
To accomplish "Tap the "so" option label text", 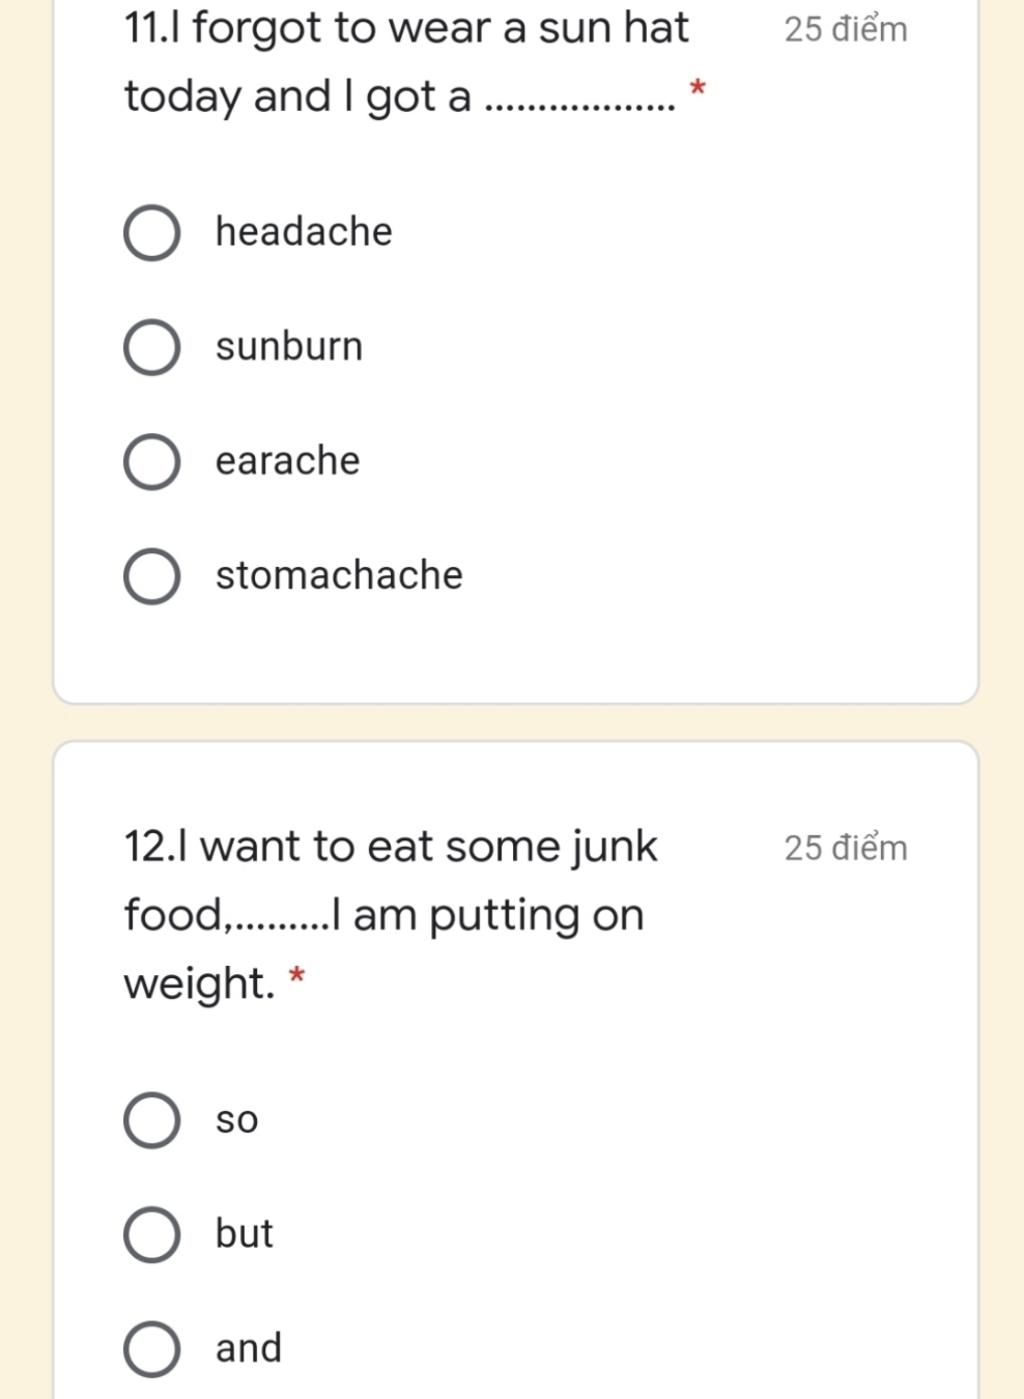I will (x=237, y=1120).
